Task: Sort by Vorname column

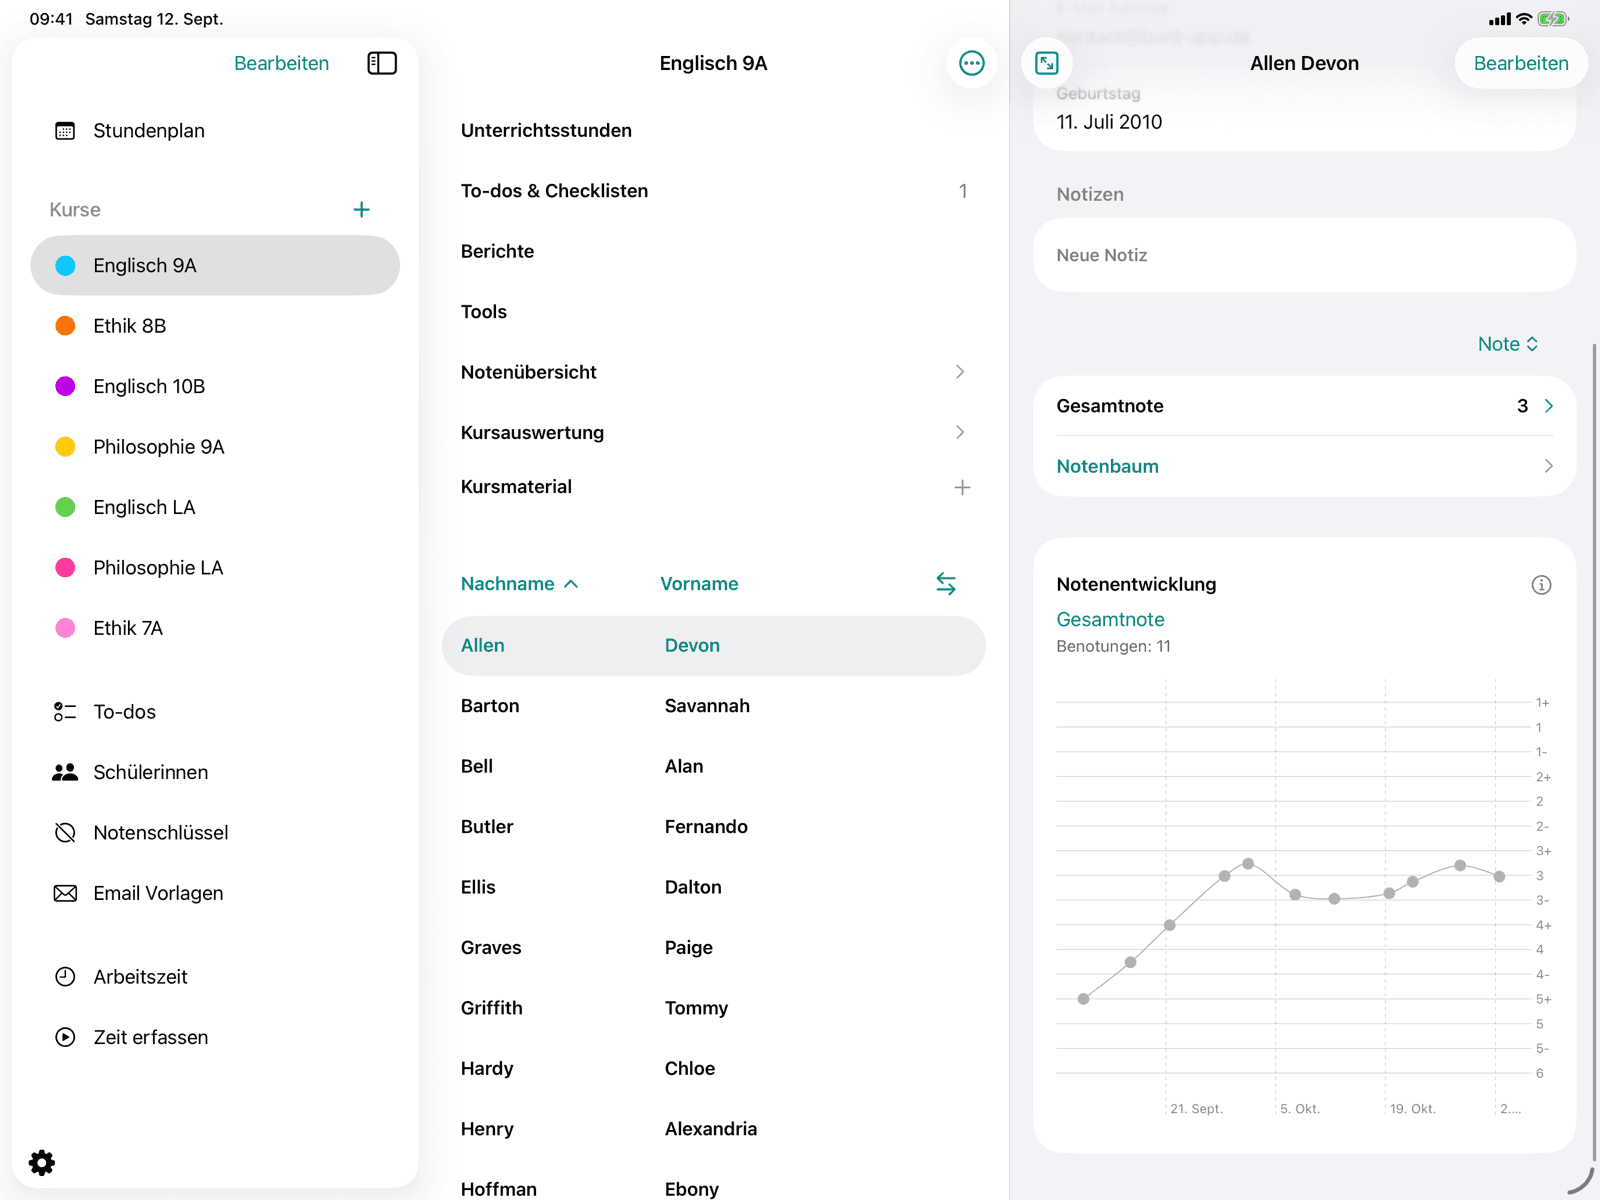Action: click(699, 584)
